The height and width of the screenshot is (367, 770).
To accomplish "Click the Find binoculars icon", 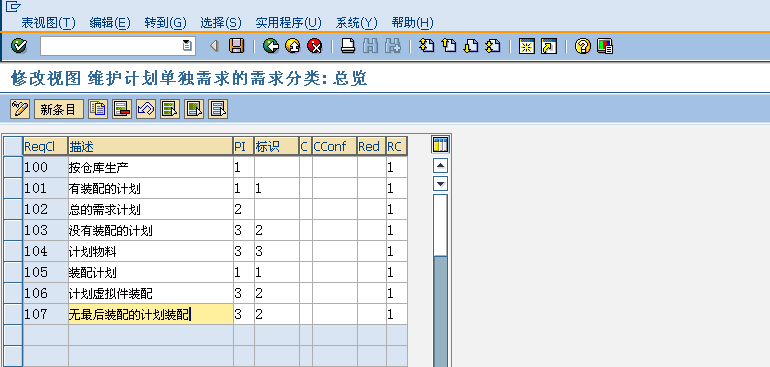I will click(x=370, y=46).
